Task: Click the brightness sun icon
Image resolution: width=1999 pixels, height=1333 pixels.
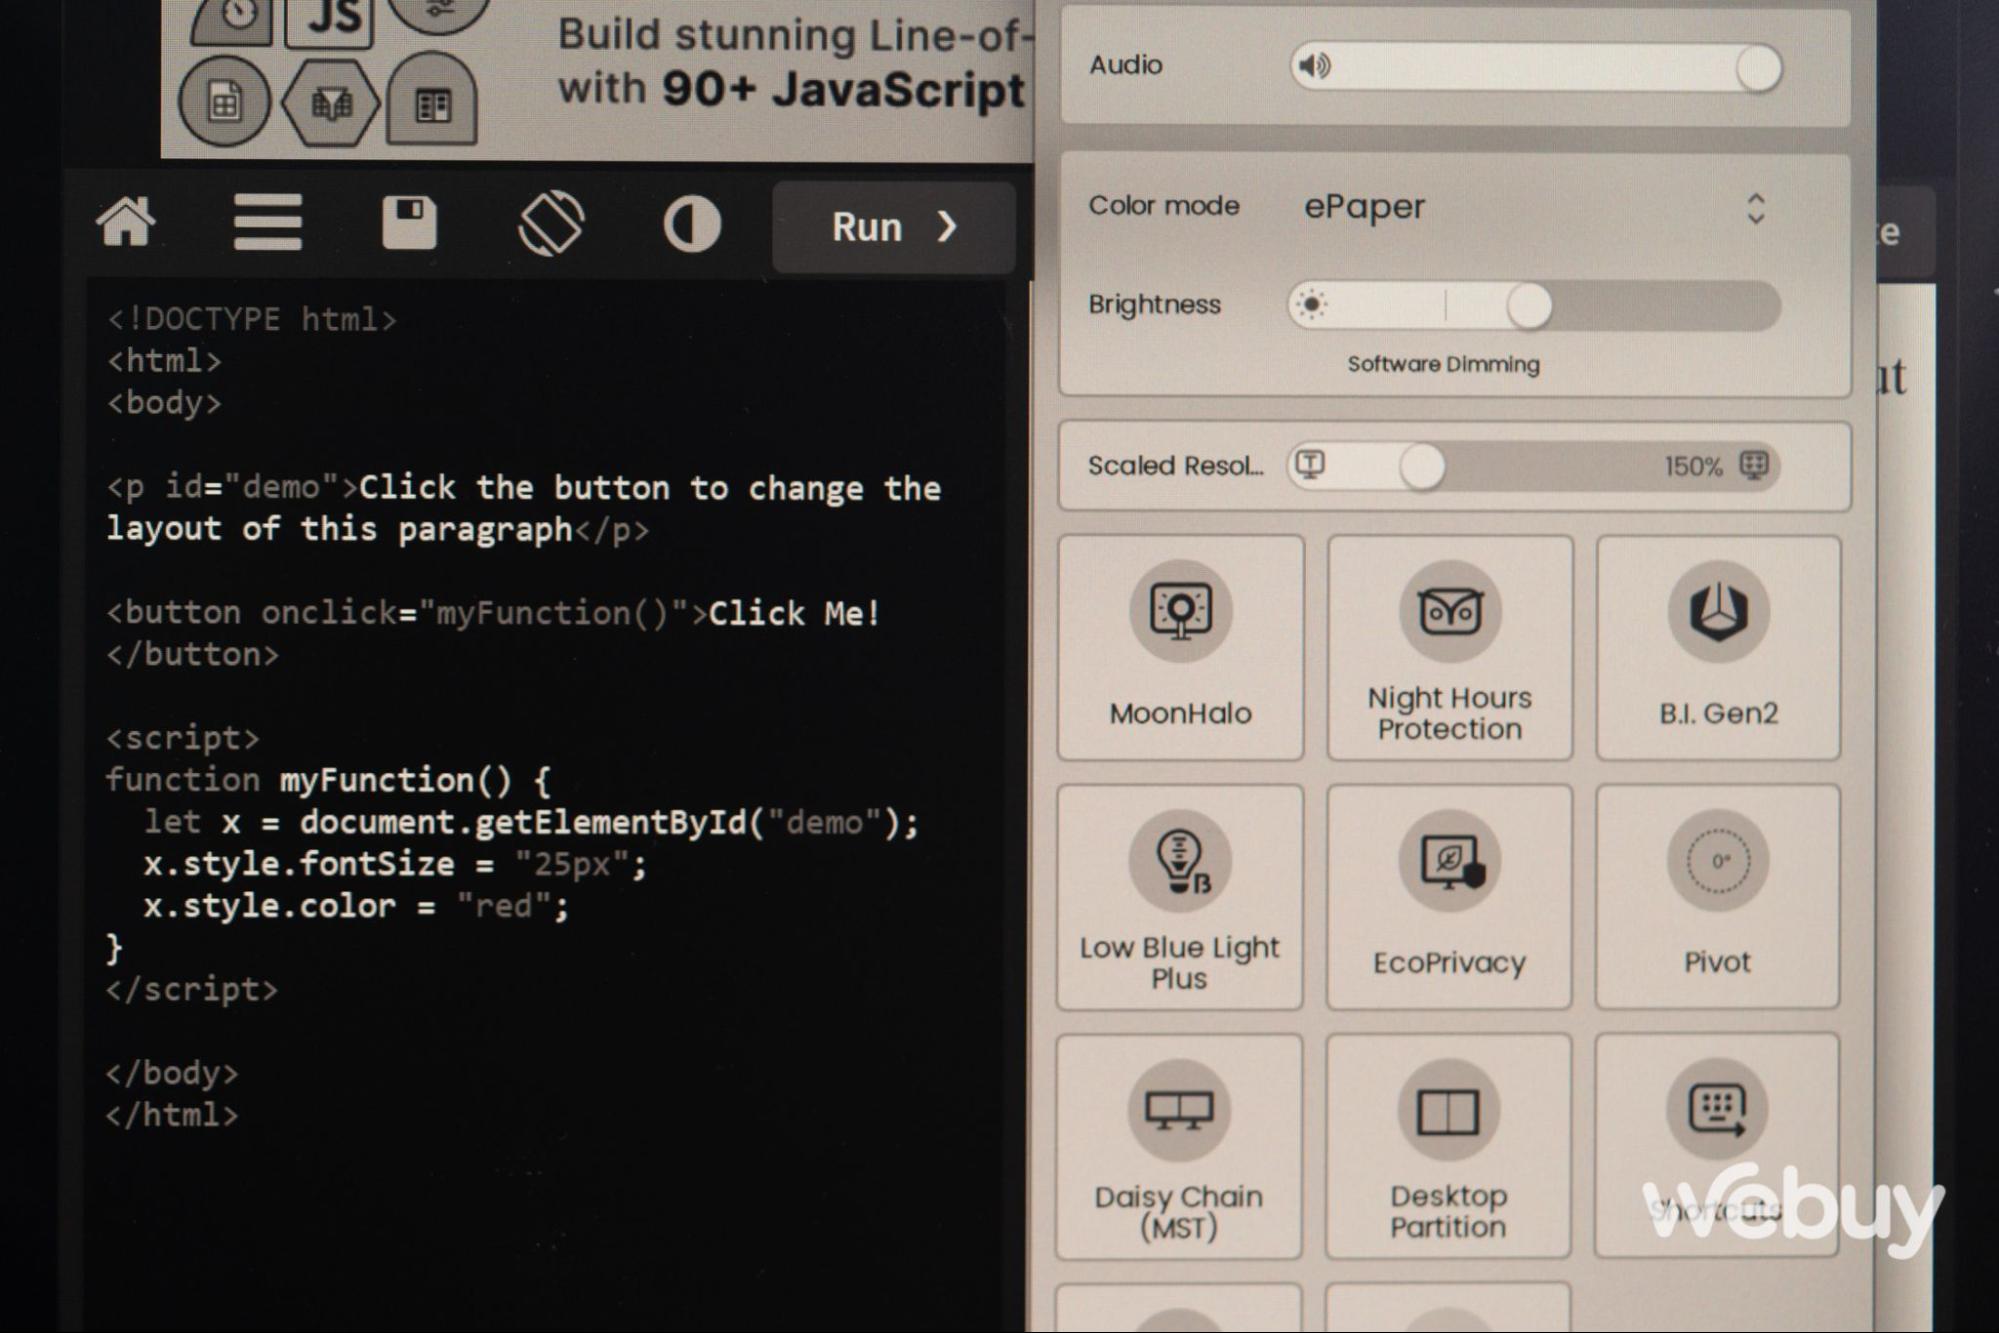Action: 1311,305
